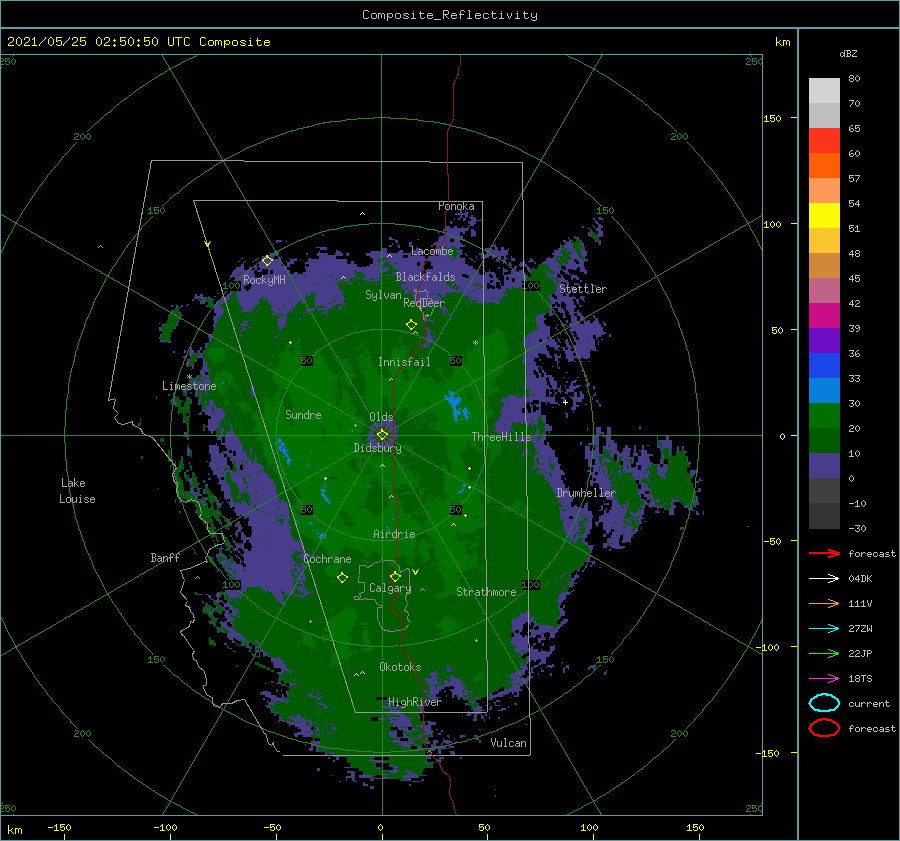Click the Airdrie label
This screenshot has height=841, width=900.
point(394,534)
